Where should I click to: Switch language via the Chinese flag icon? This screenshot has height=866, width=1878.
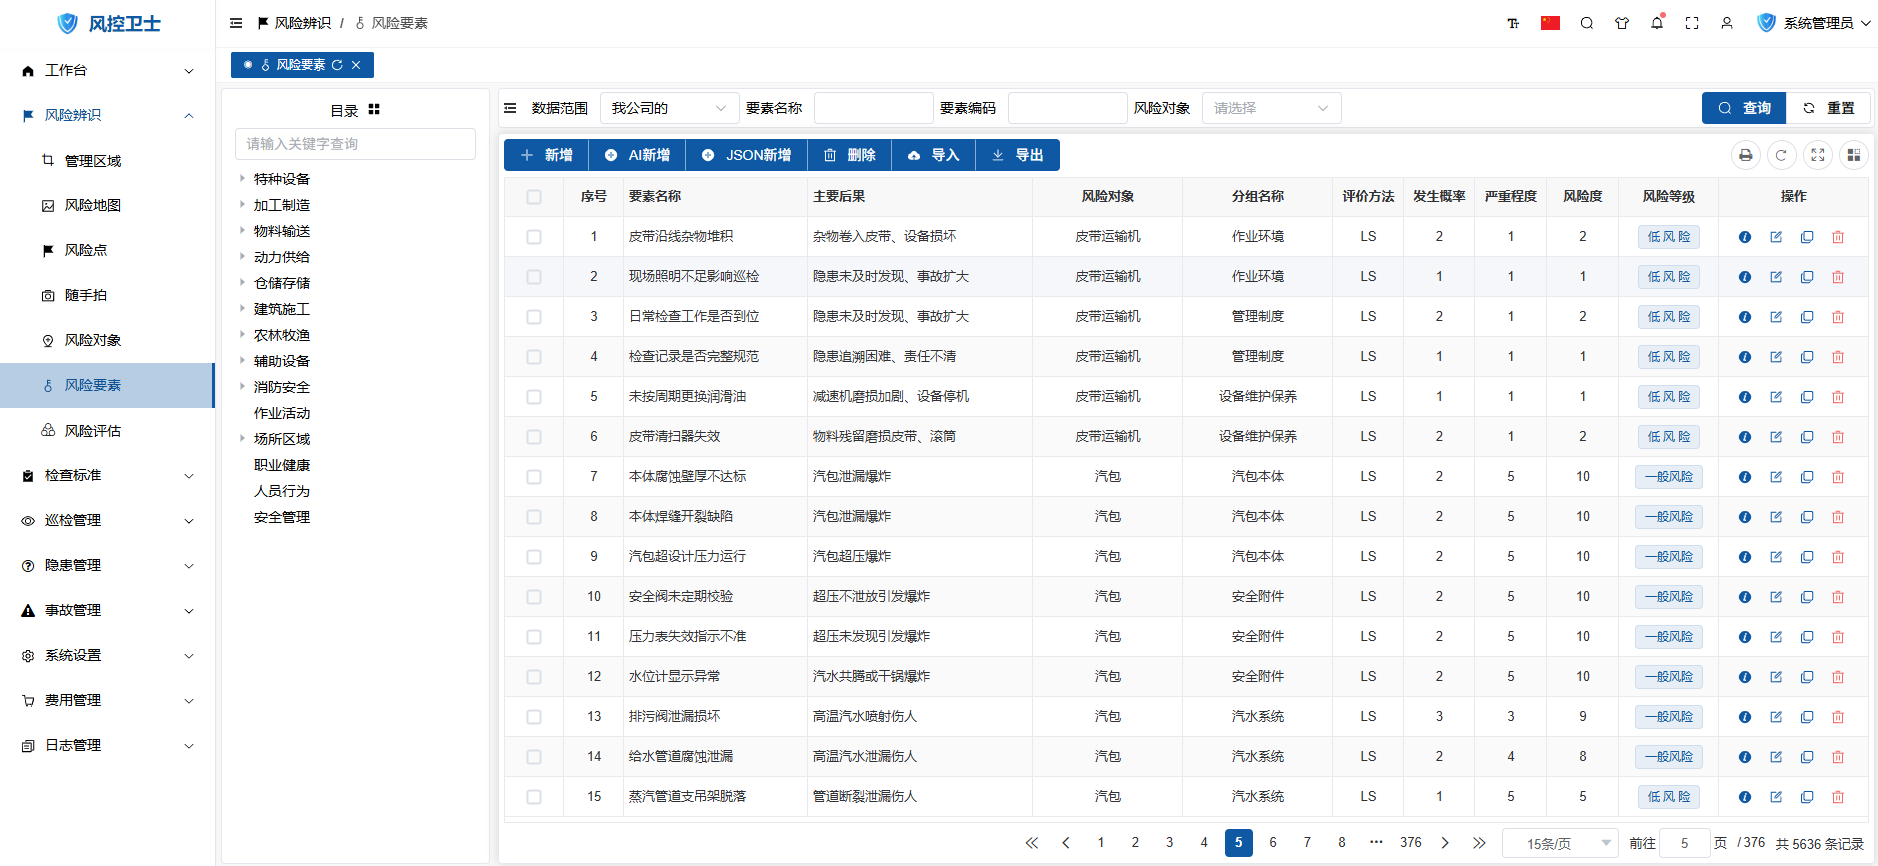click(1550, 23)
